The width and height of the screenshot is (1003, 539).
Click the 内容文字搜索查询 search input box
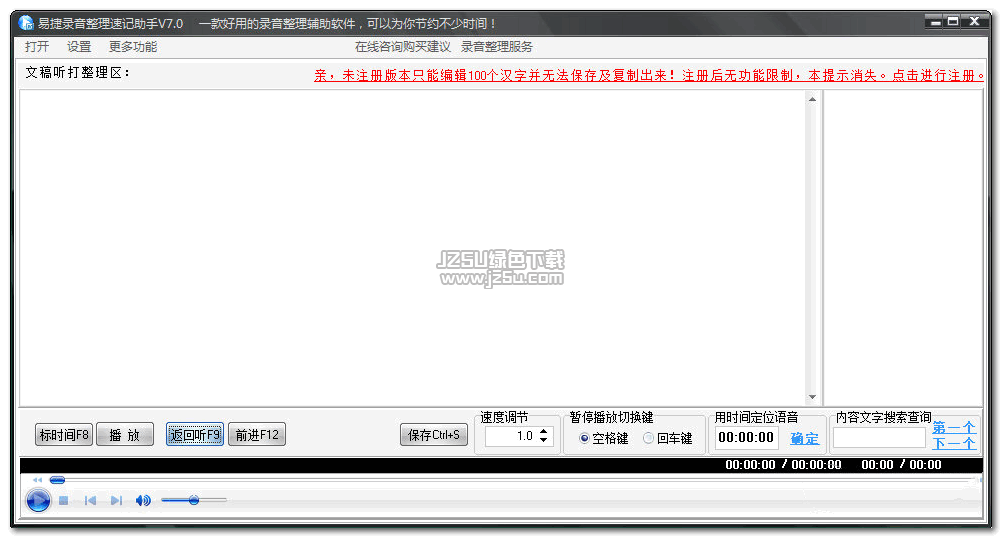tap(880, 437)
